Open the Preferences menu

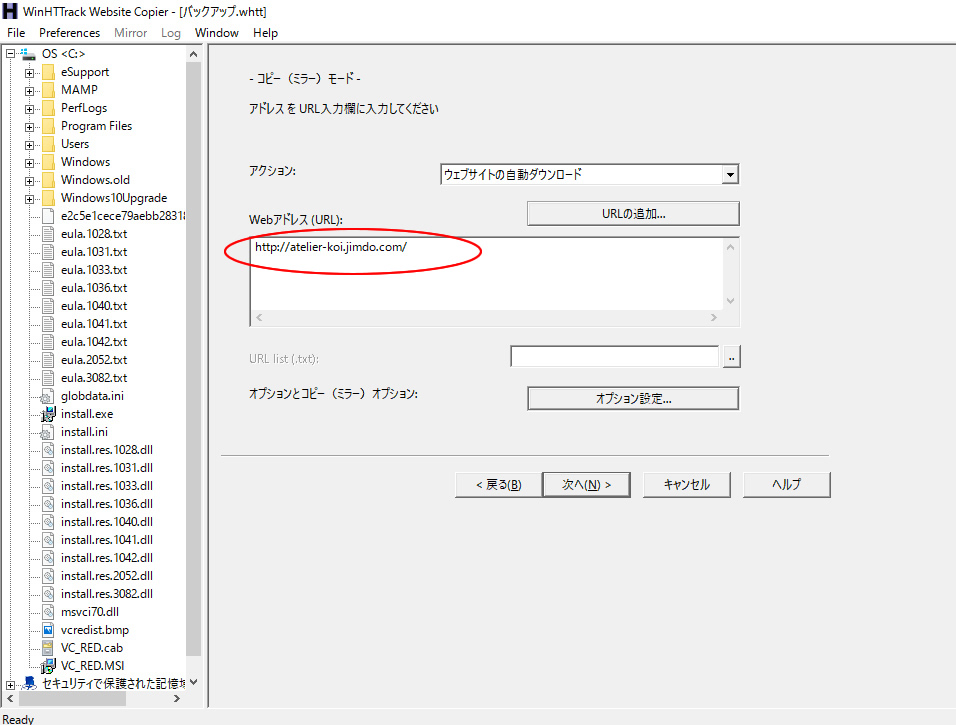point(69,32)
